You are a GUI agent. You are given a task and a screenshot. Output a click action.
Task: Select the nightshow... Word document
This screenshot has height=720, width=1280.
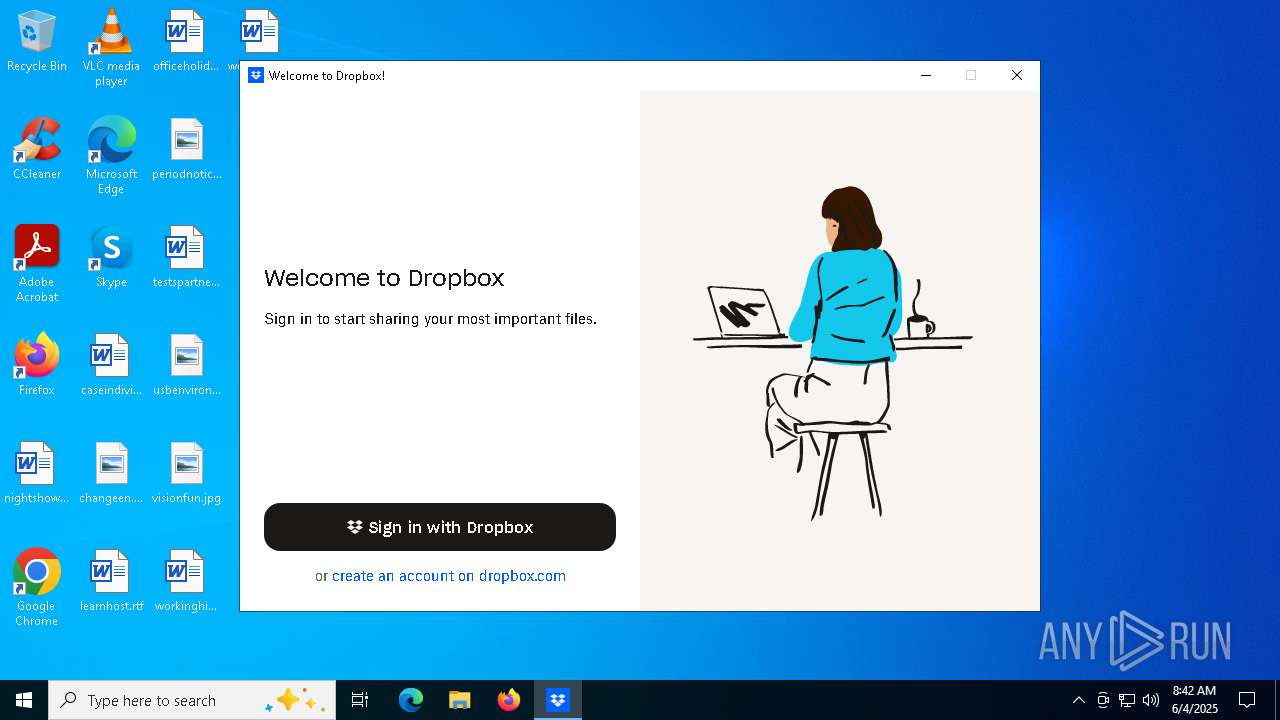[x=37, y=474]
